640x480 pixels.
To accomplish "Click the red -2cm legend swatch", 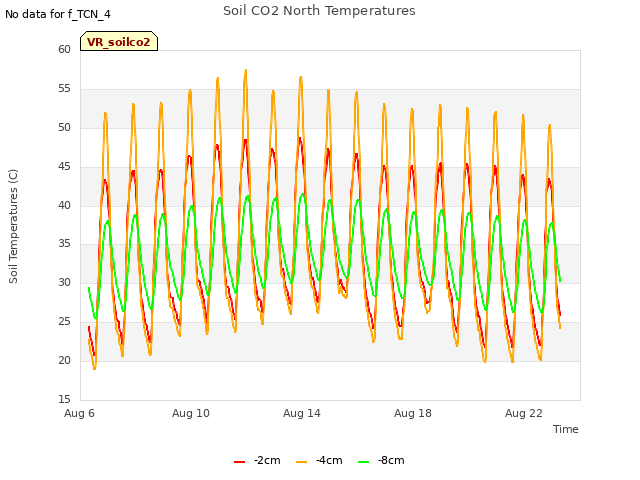I will click(x=240, y=462).
